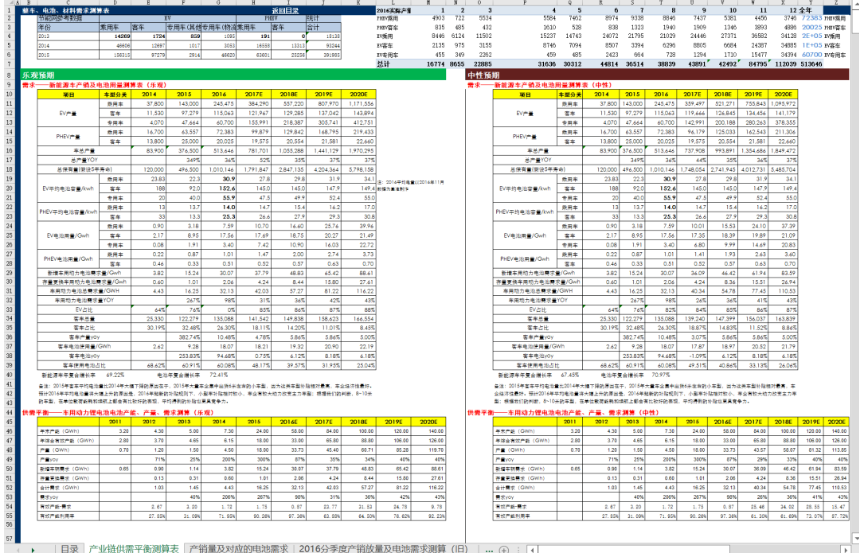Image resolution: width=859 pixels, height=553 pixels.
Task: Select 2020E header in optimistic supply table
Action: pyautogui.click(x=428, y=421)
